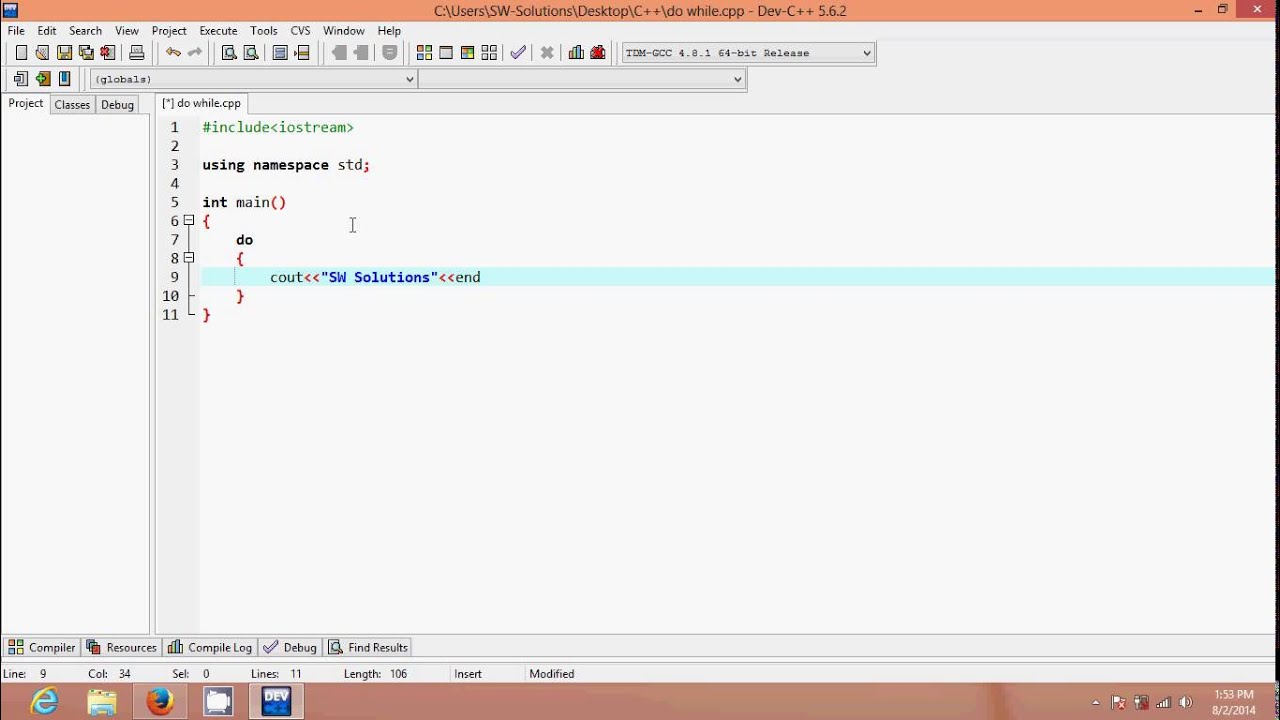Click the Open file toolbar icon
Image resolution: width=1280 pixels, height=720 pixels.
(x=42, y=53)
